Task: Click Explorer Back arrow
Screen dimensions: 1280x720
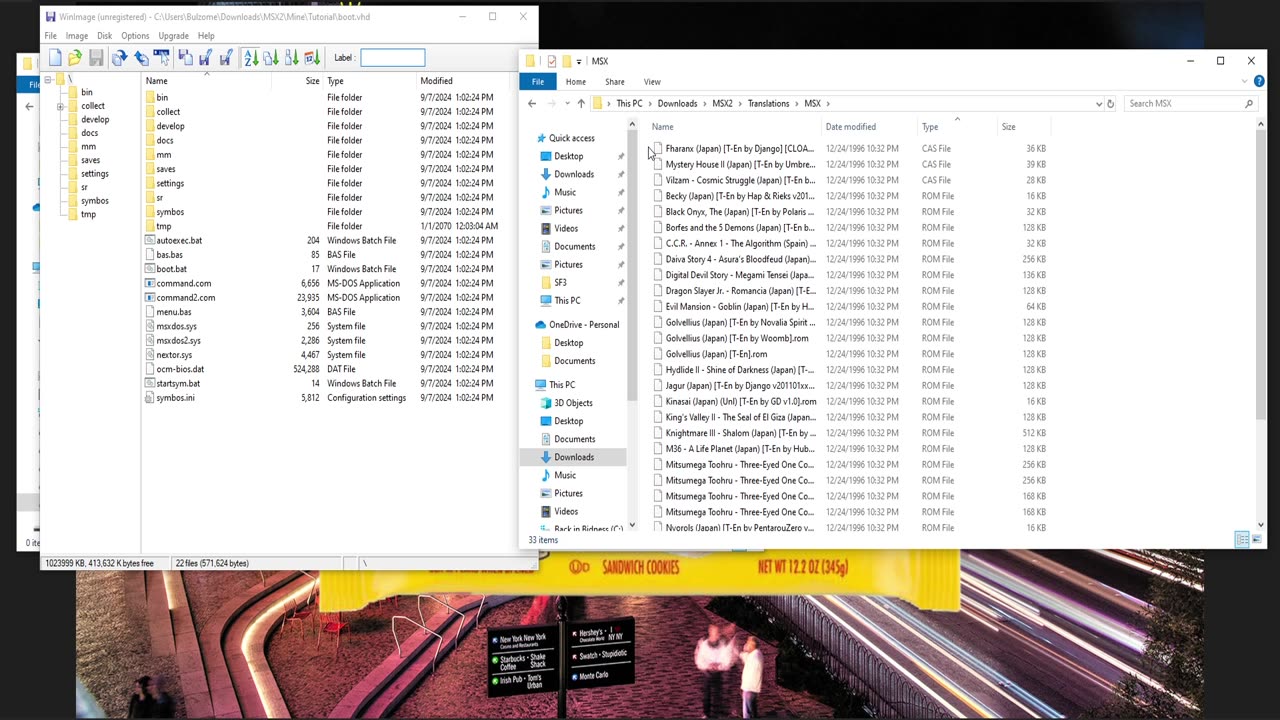Action: 532,104
